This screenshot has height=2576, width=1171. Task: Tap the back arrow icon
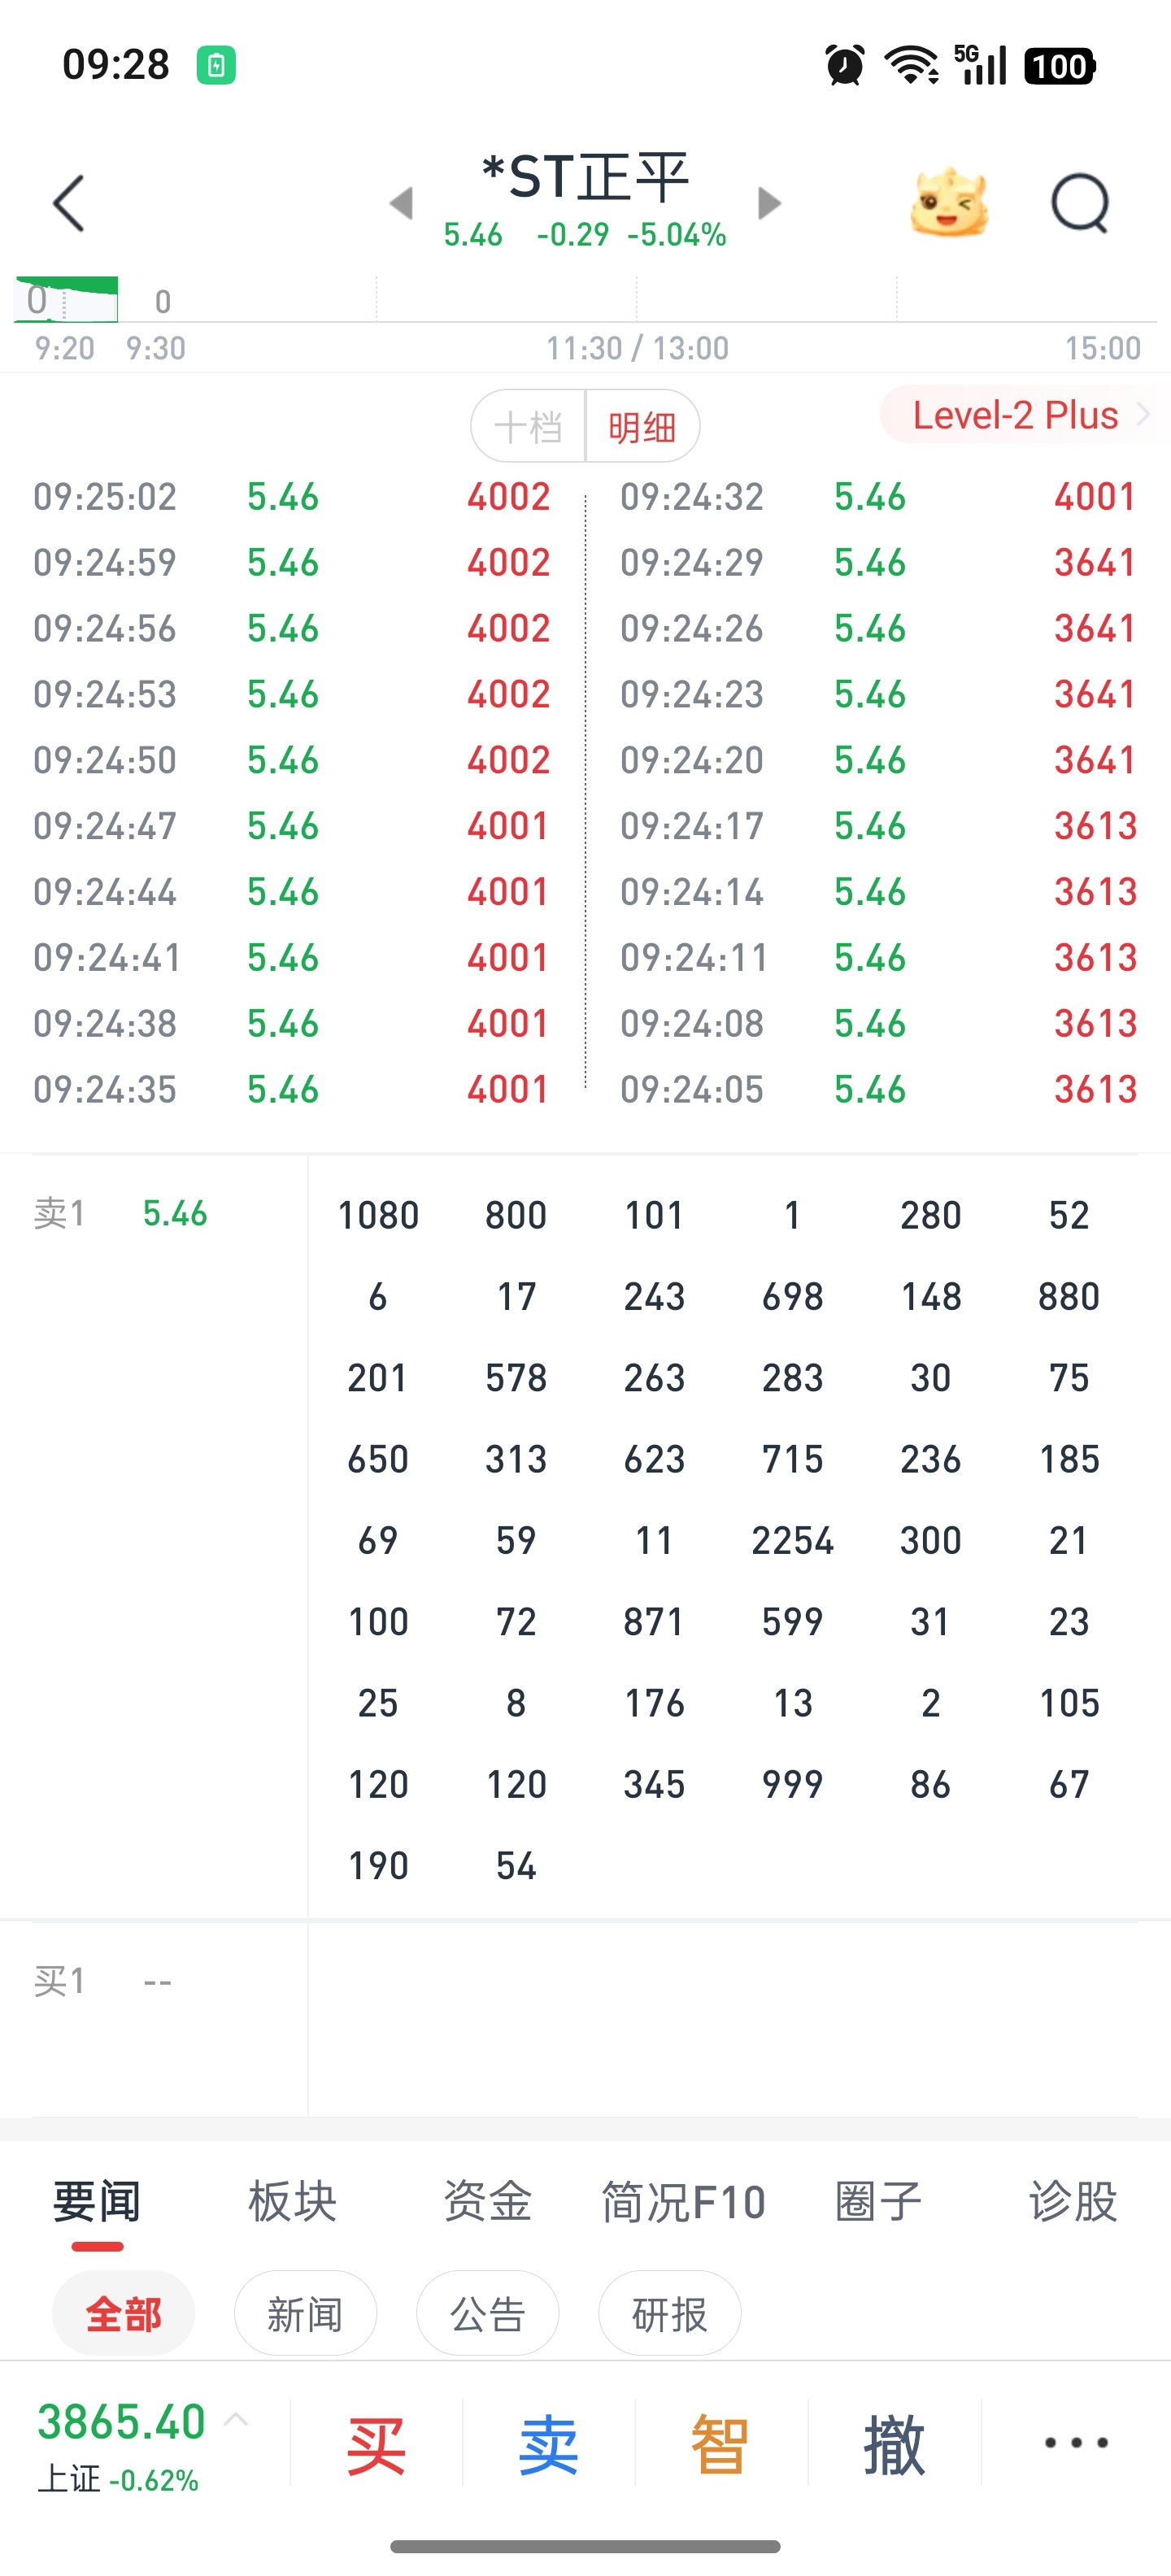68,204
